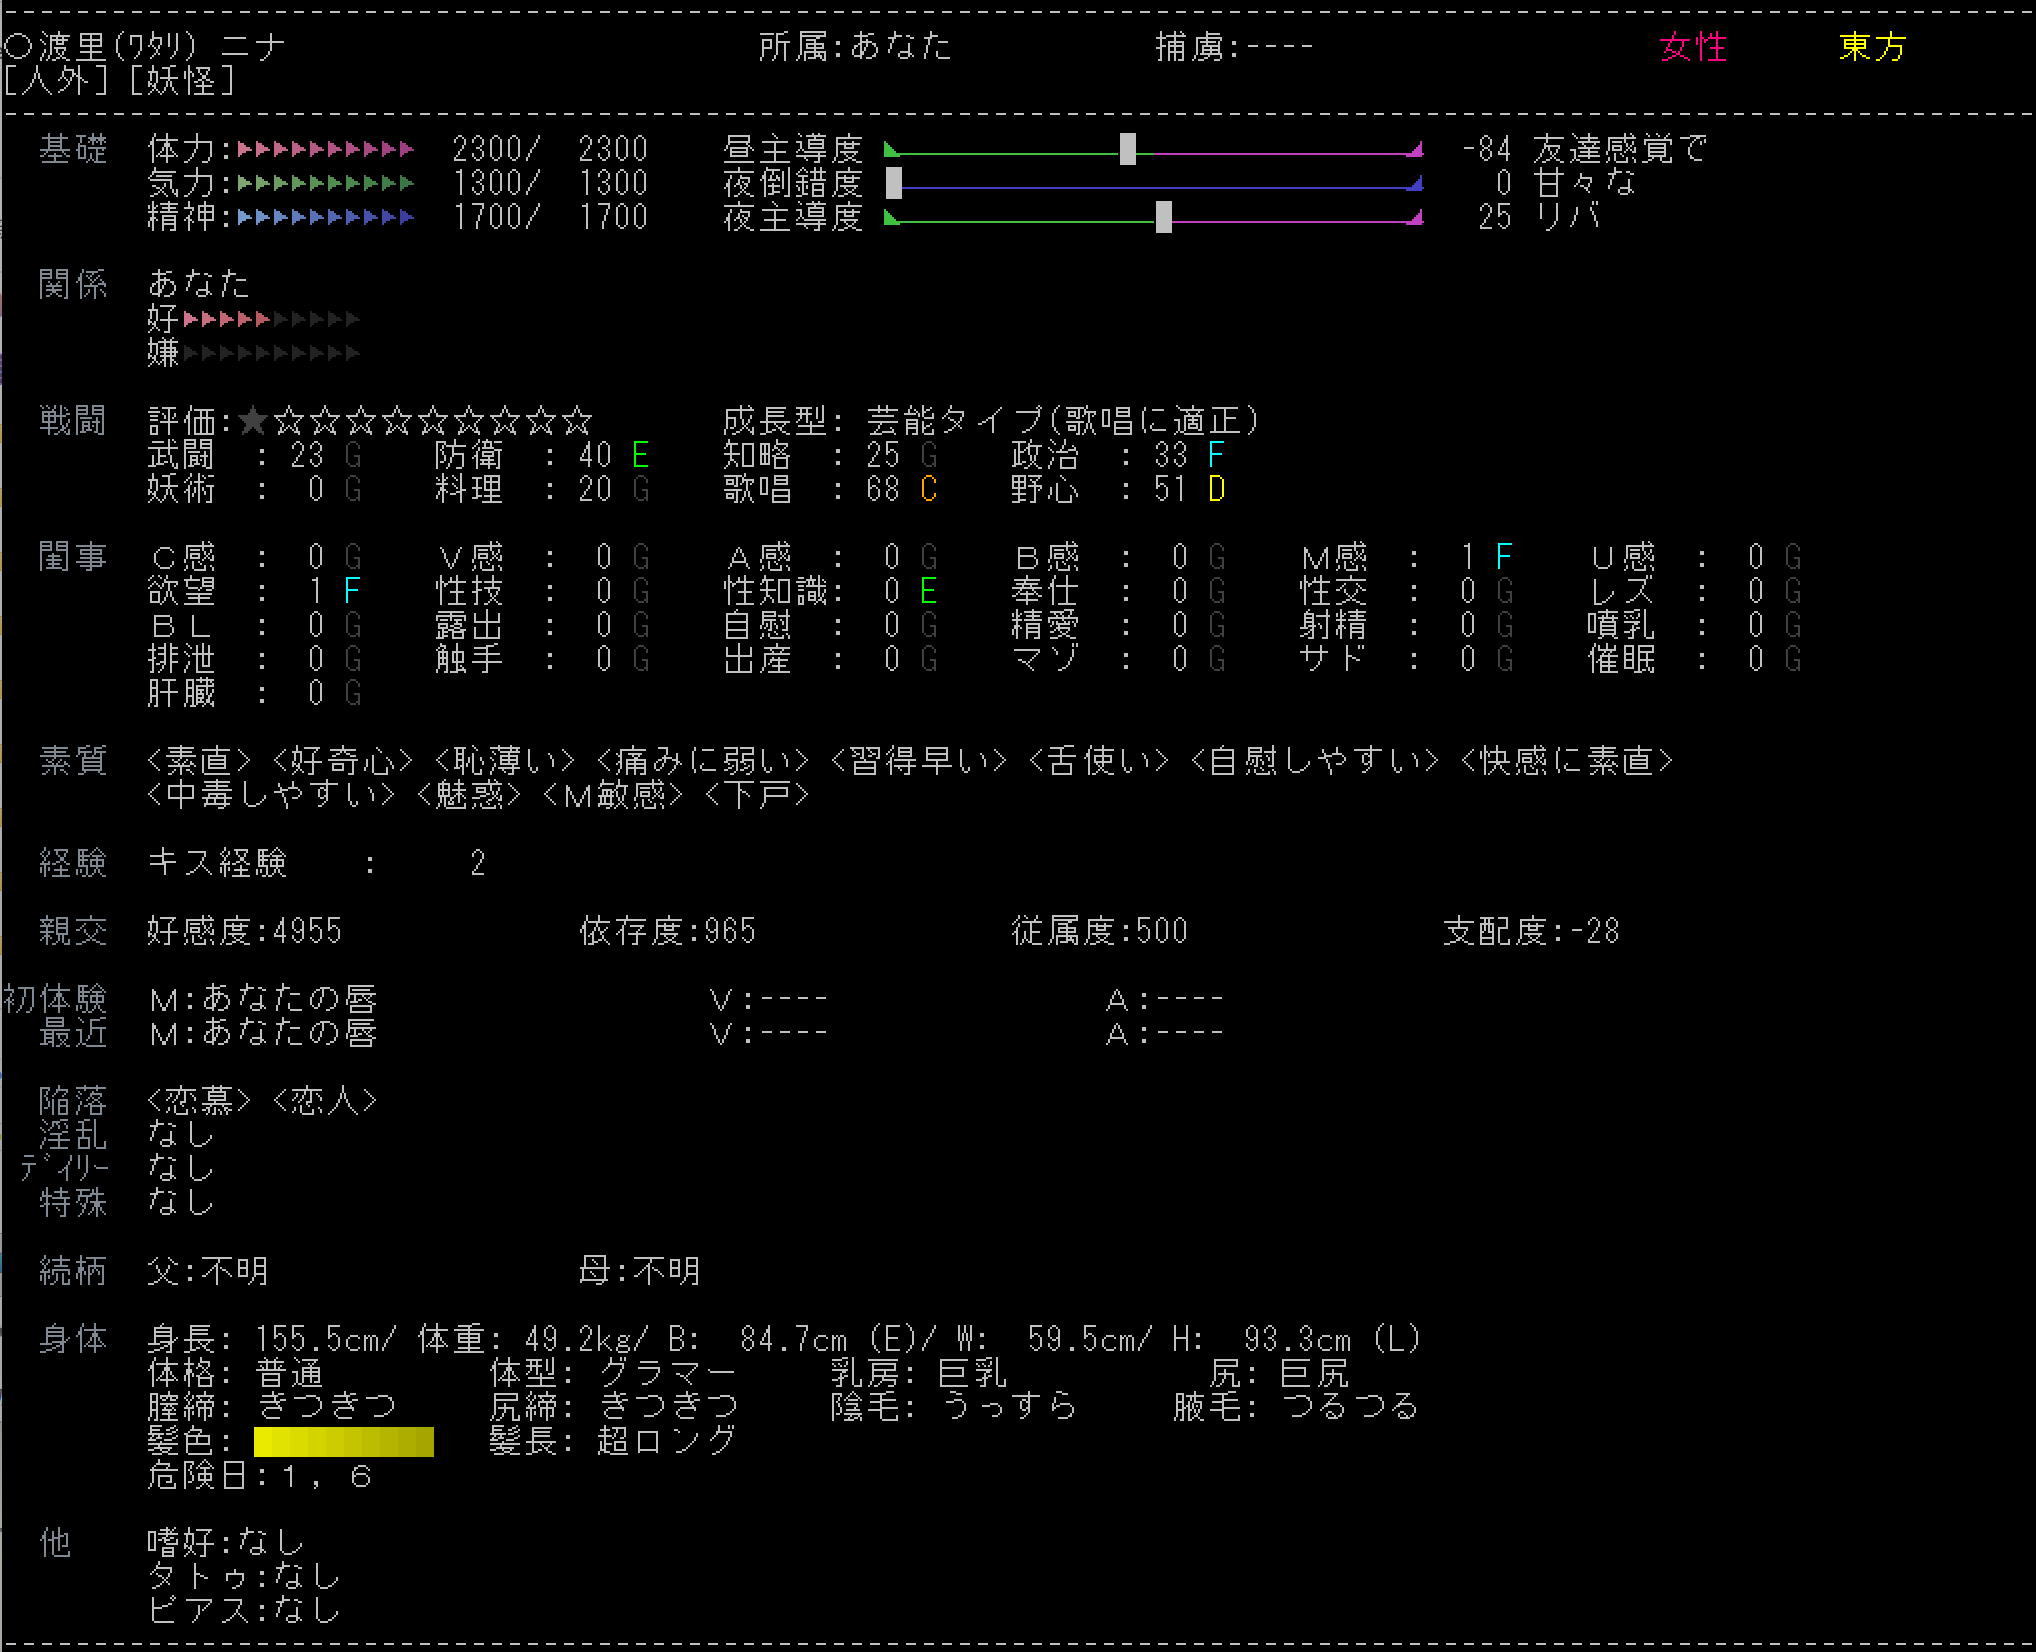The image size is (2036, 1652).
Task: Click the yellow 東方 label
Action: click(1872, 46)
